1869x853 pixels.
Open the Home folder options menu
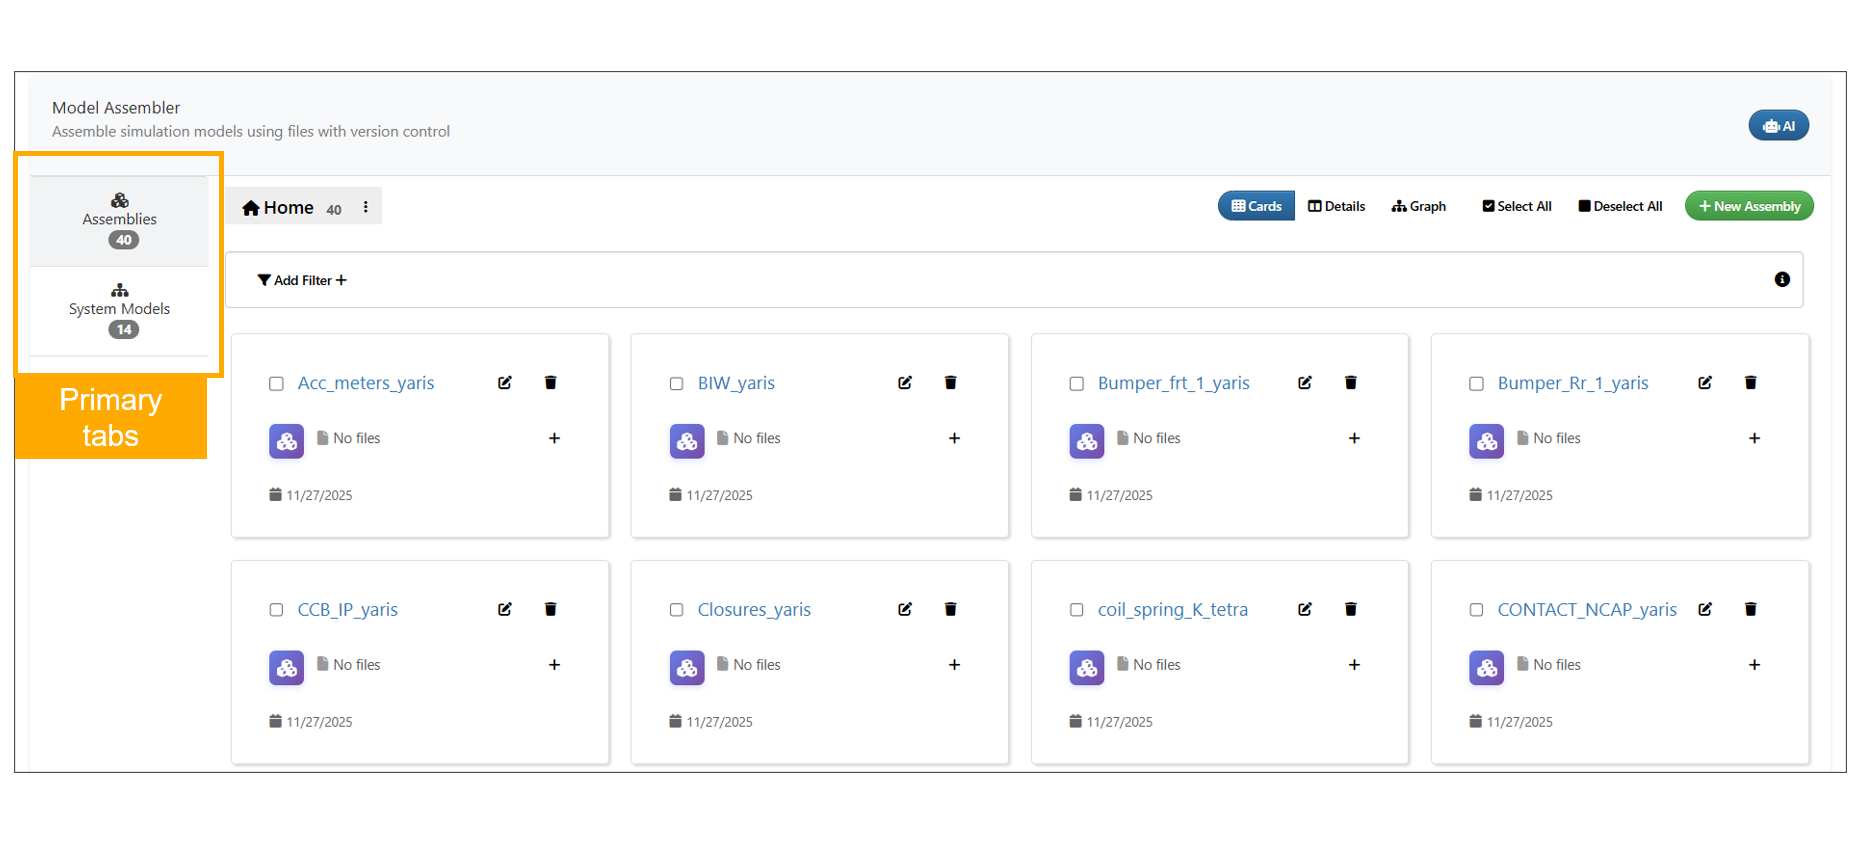[366, 207]
